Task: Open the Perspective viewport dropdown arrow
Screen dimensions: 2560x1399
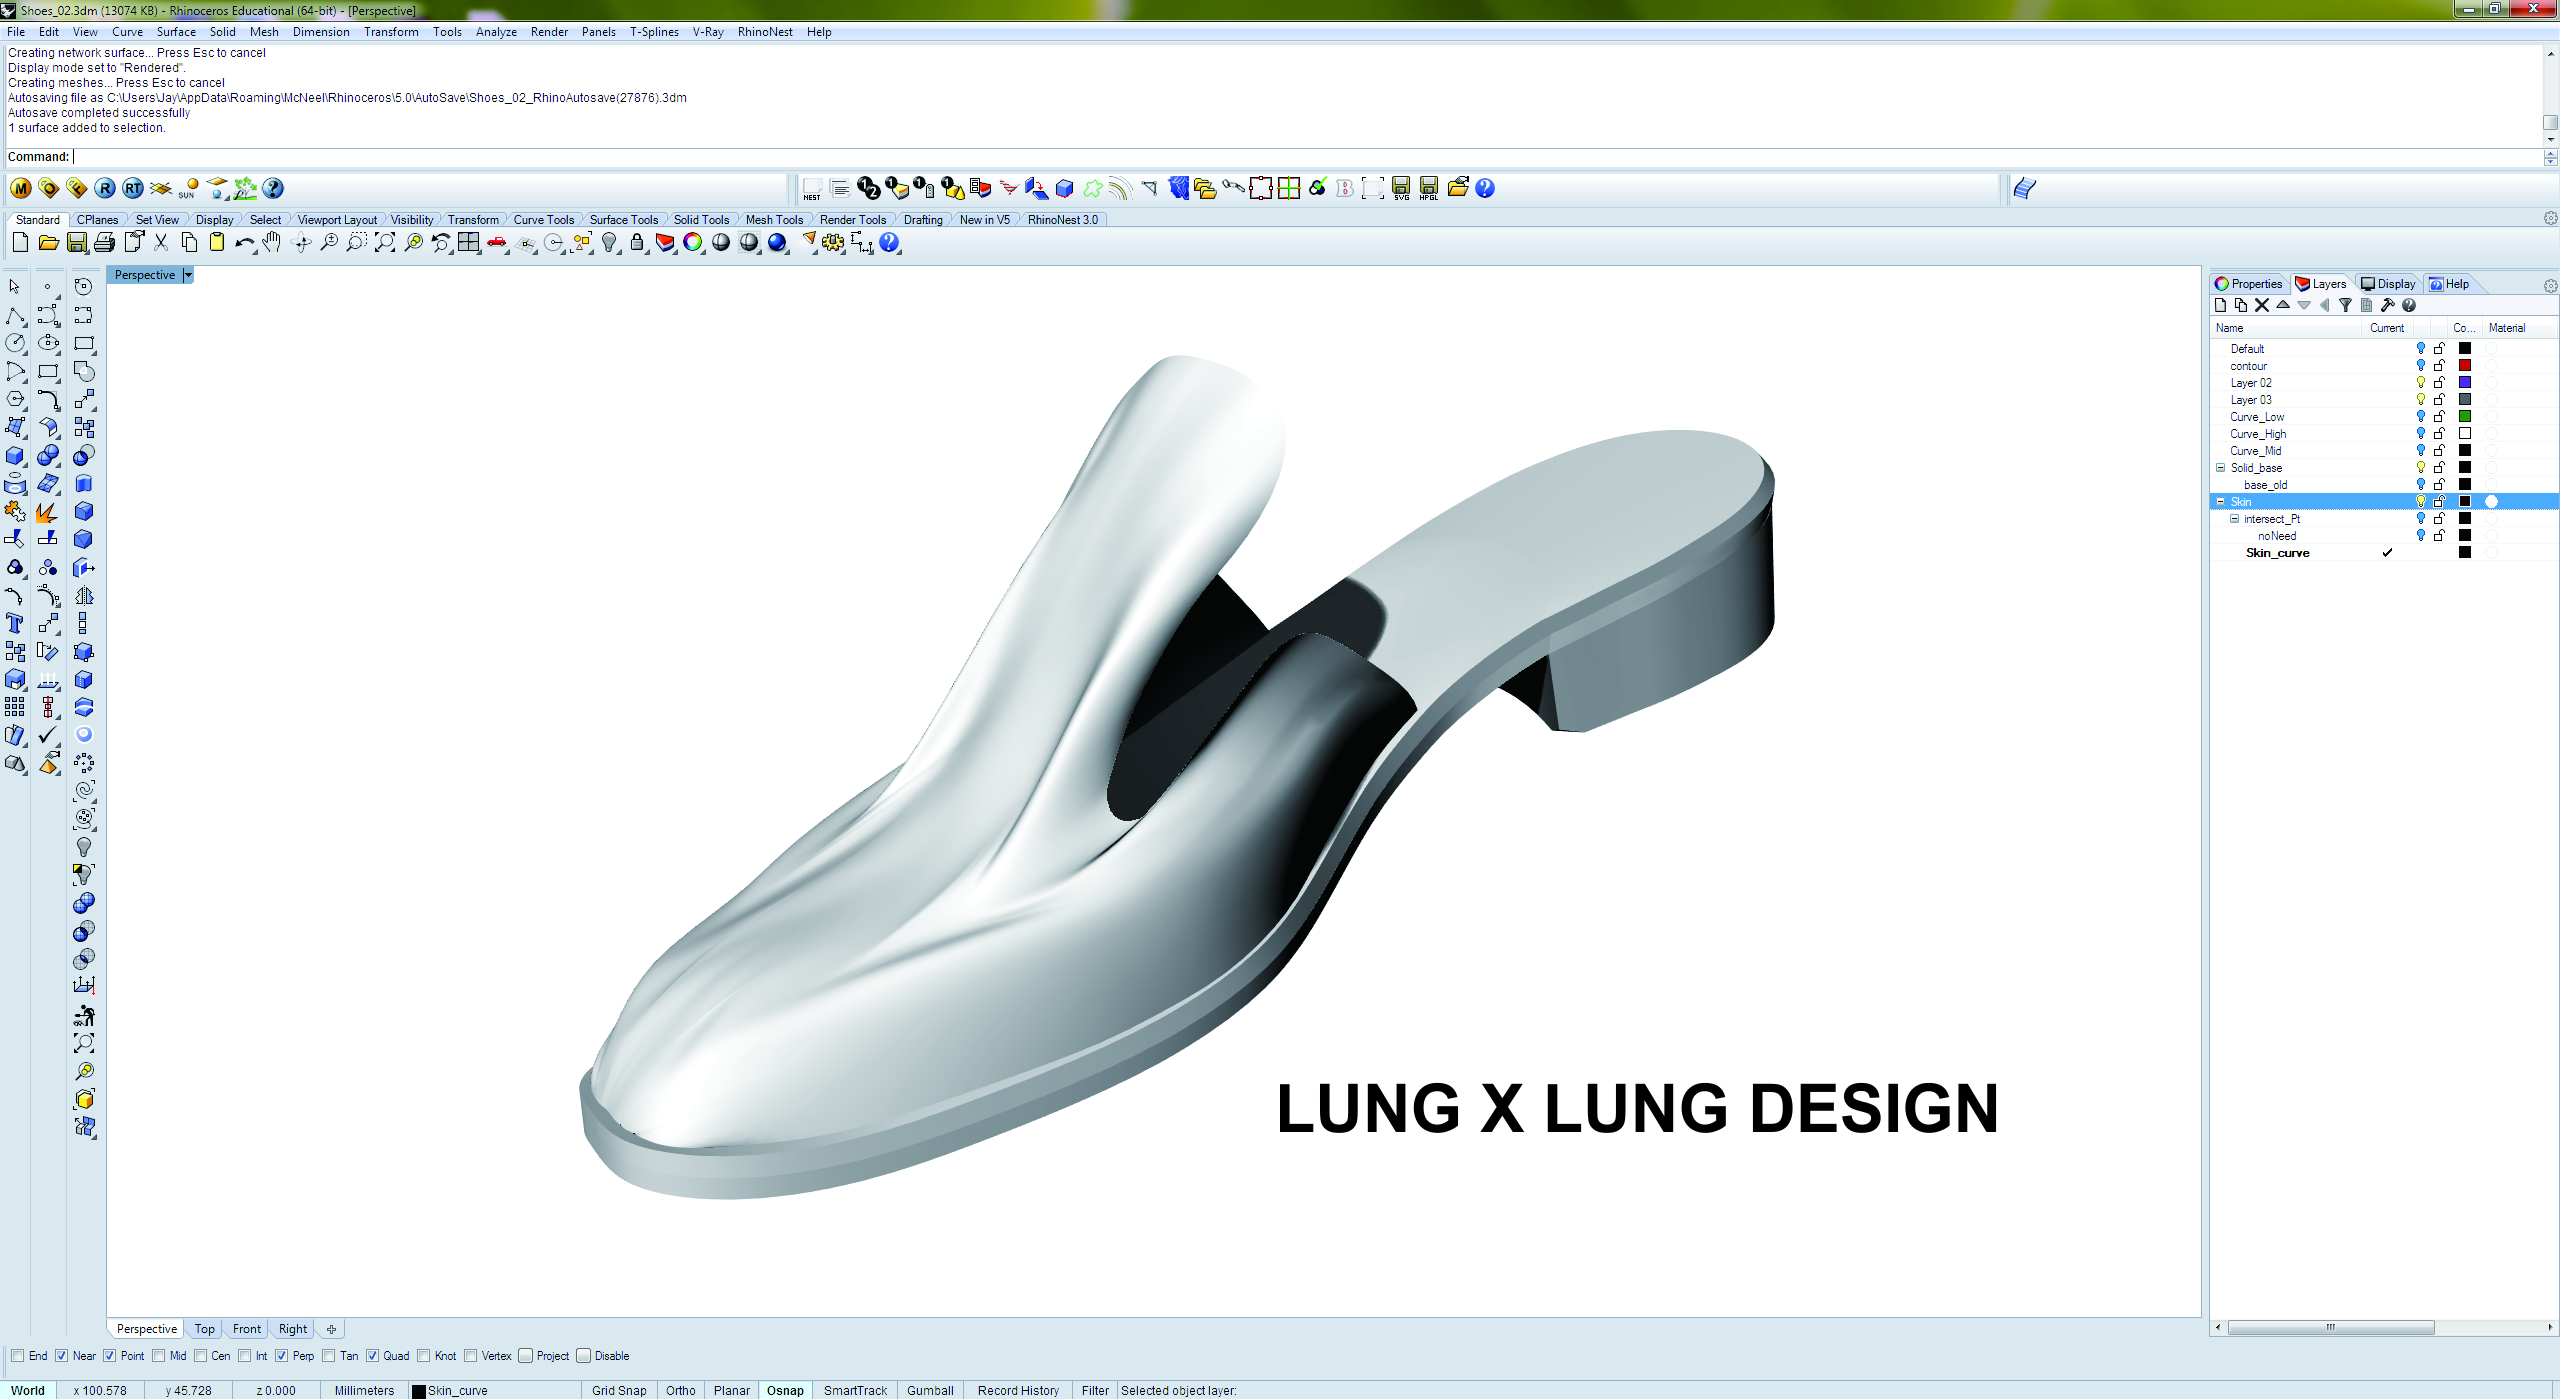Action: pyautogui.click(x=188, y=275)
